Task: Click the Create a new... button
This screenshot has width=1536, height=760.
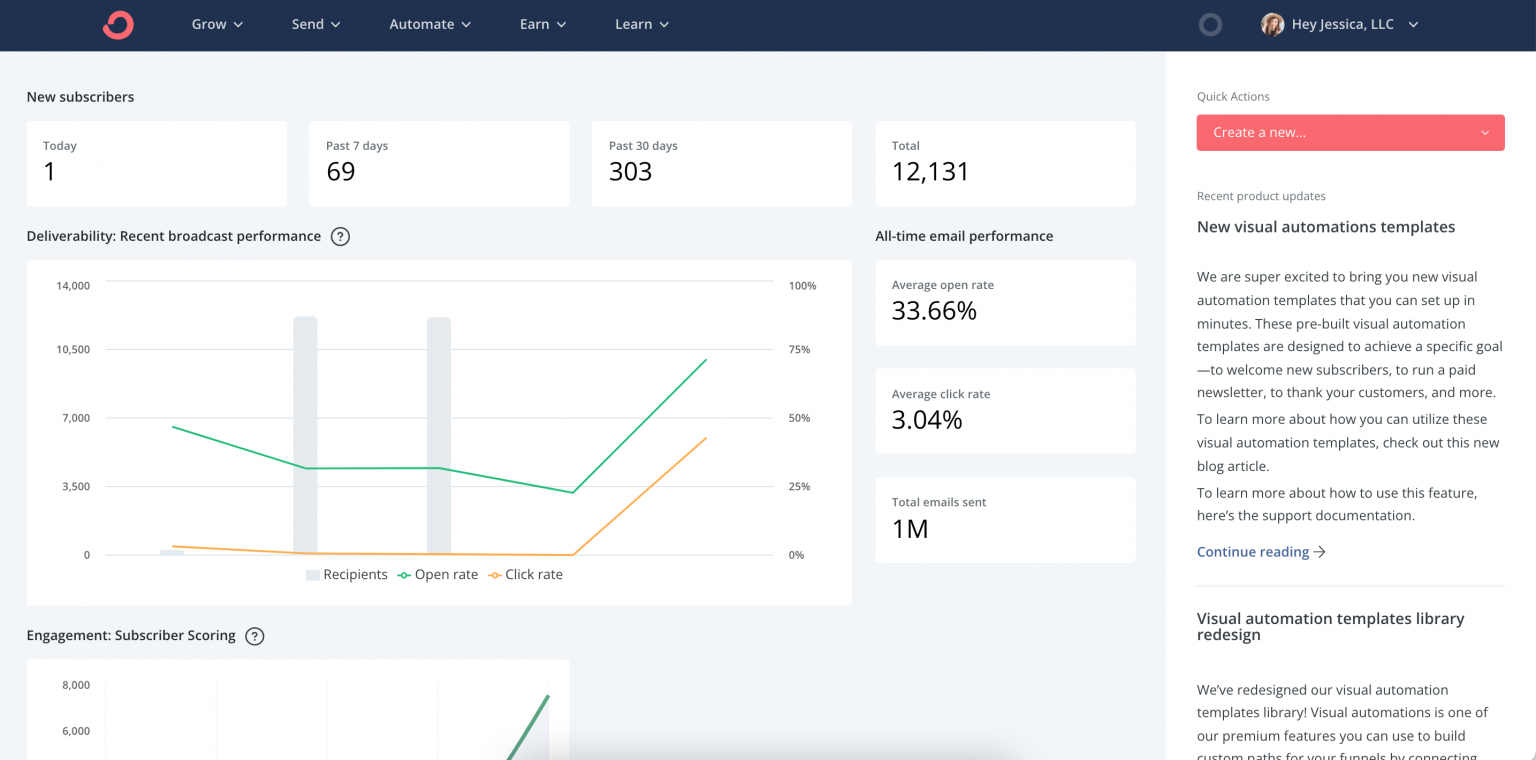Action: (1350, 132)
